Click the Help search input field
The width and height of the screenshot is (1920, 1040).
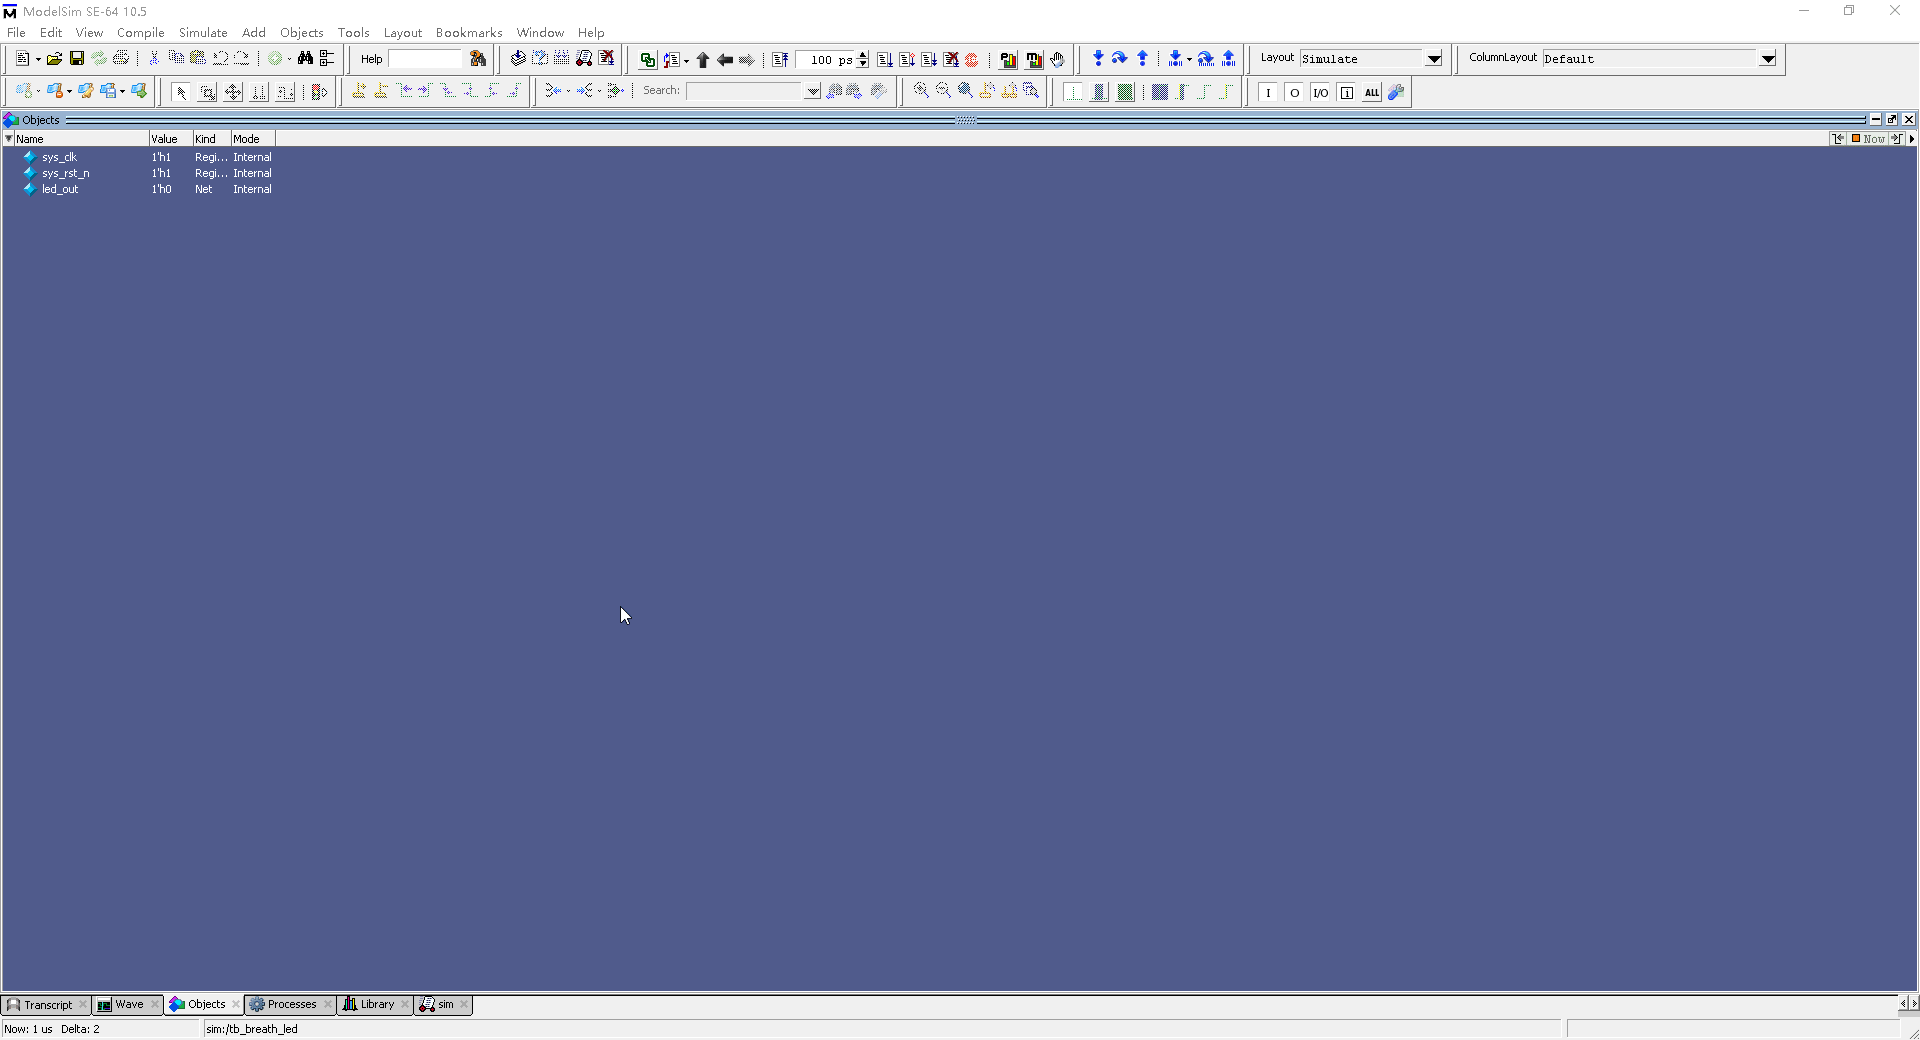pyautogui.click(x=425, y=59)
